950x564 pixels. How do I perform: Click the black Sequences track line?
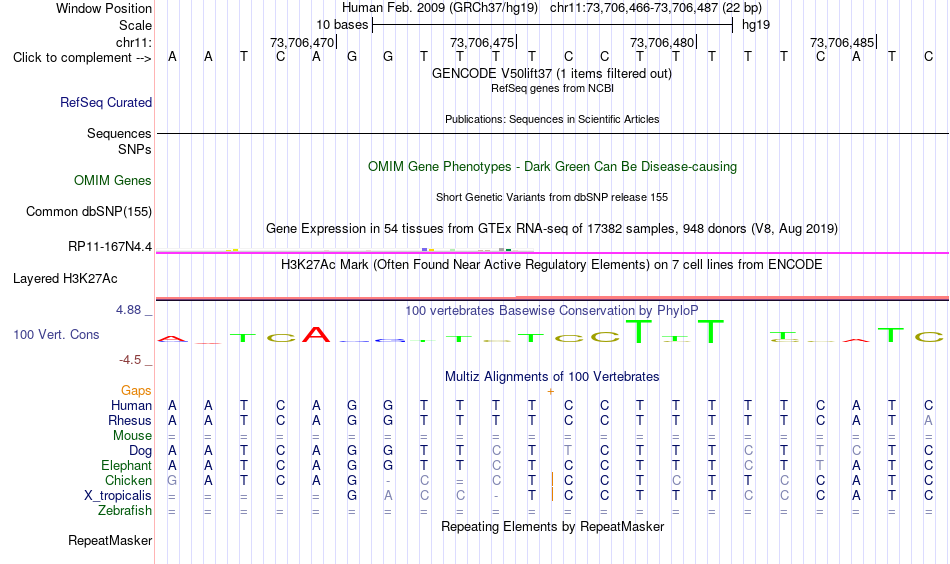(552, 133)
